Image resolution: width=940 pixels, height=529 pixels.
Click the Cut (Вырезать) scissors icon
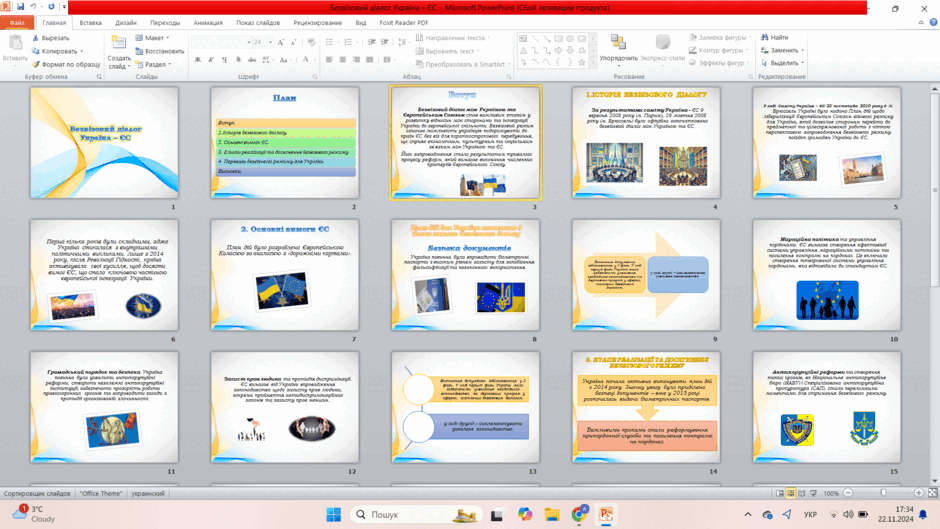point(35,38)
